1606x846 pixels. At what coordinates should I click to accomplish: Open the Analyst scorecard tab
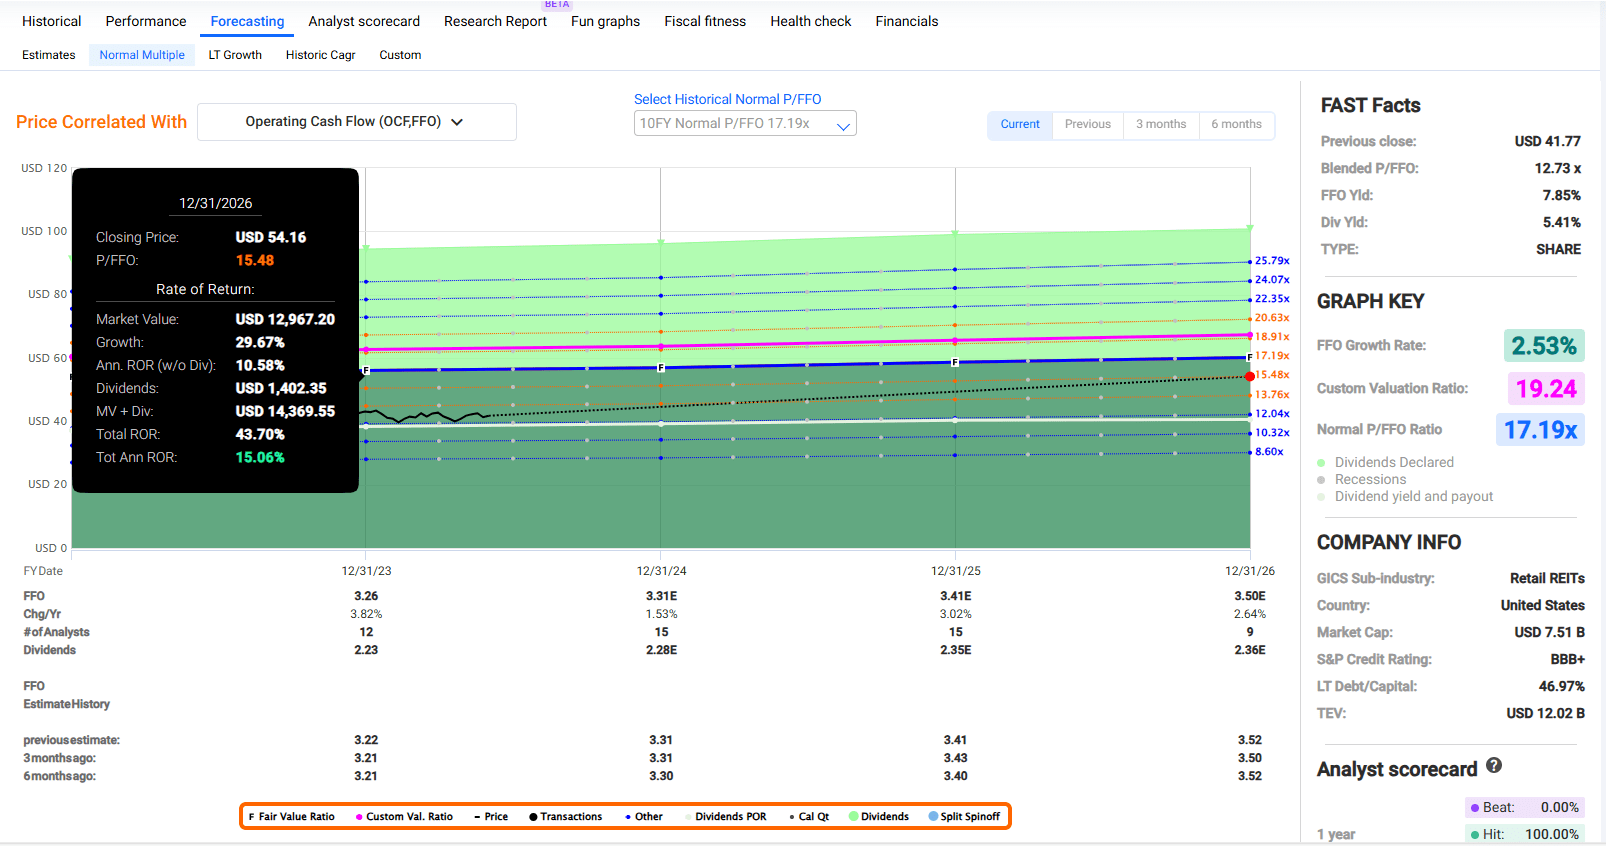click(364, 21)
